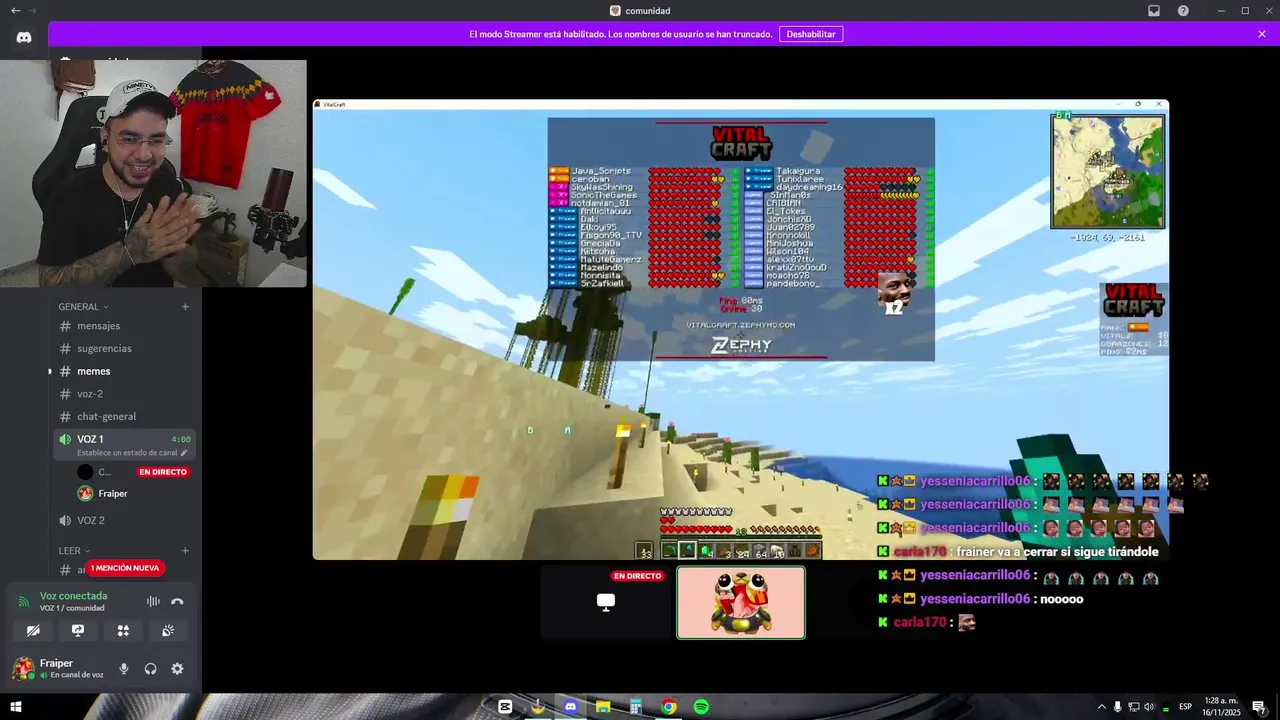Click 'Establece un estado de canal' text
Image resolution: width=1280 pixels, height=720 pixels.
click(x=127, y=453)
